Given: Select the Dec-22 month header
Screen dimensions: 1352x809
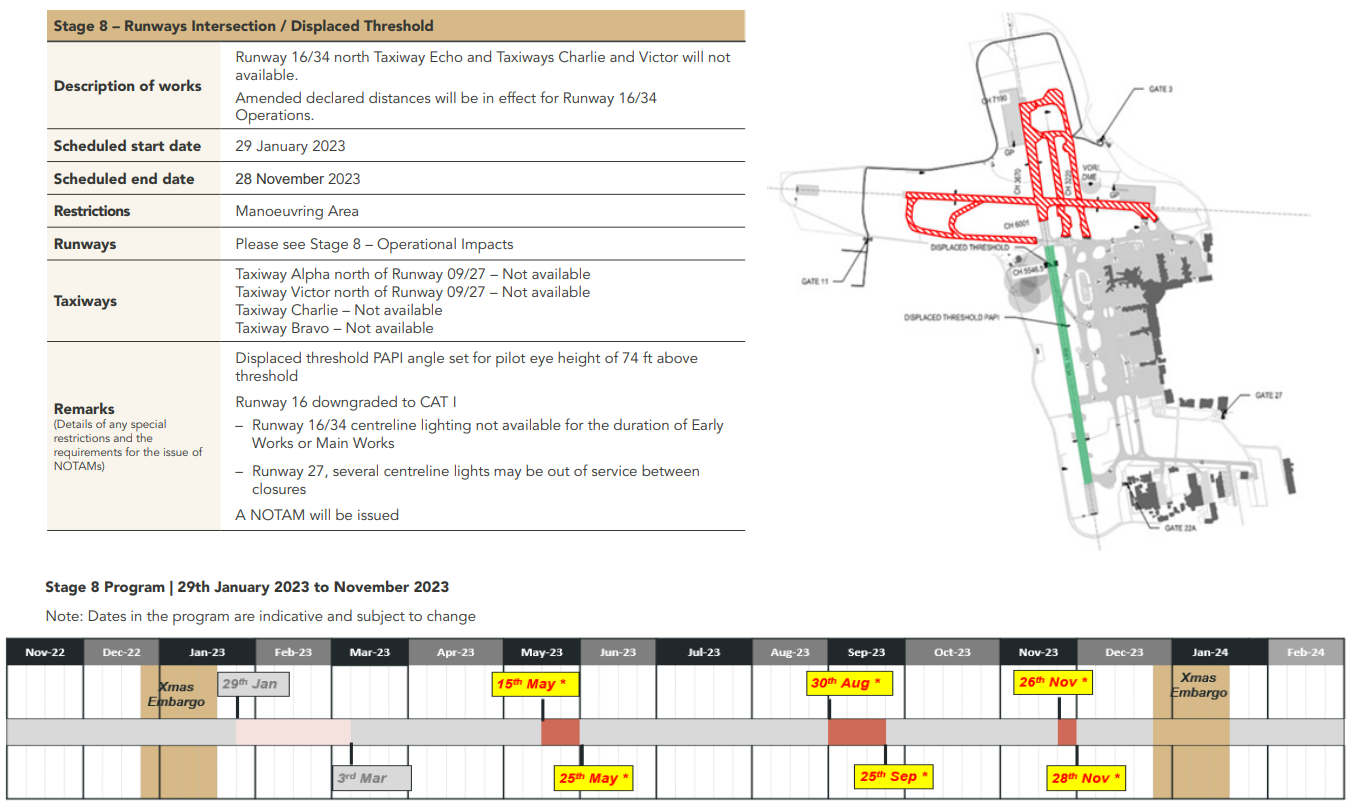Looking at the screenshot, I should coord(121,652).
